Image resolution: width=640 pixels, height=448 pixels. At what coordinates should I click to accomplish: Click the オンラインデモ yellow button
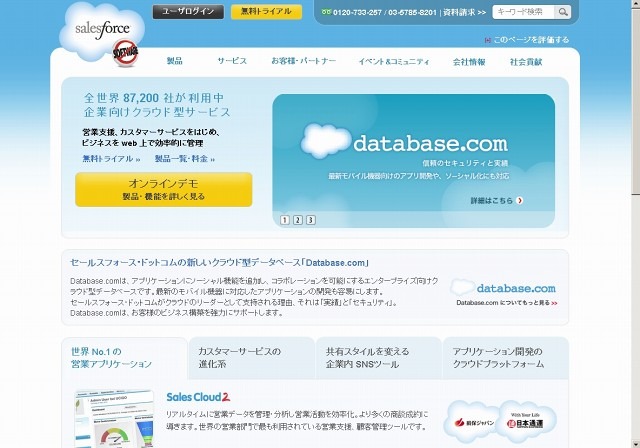click(x=164, y=189)
